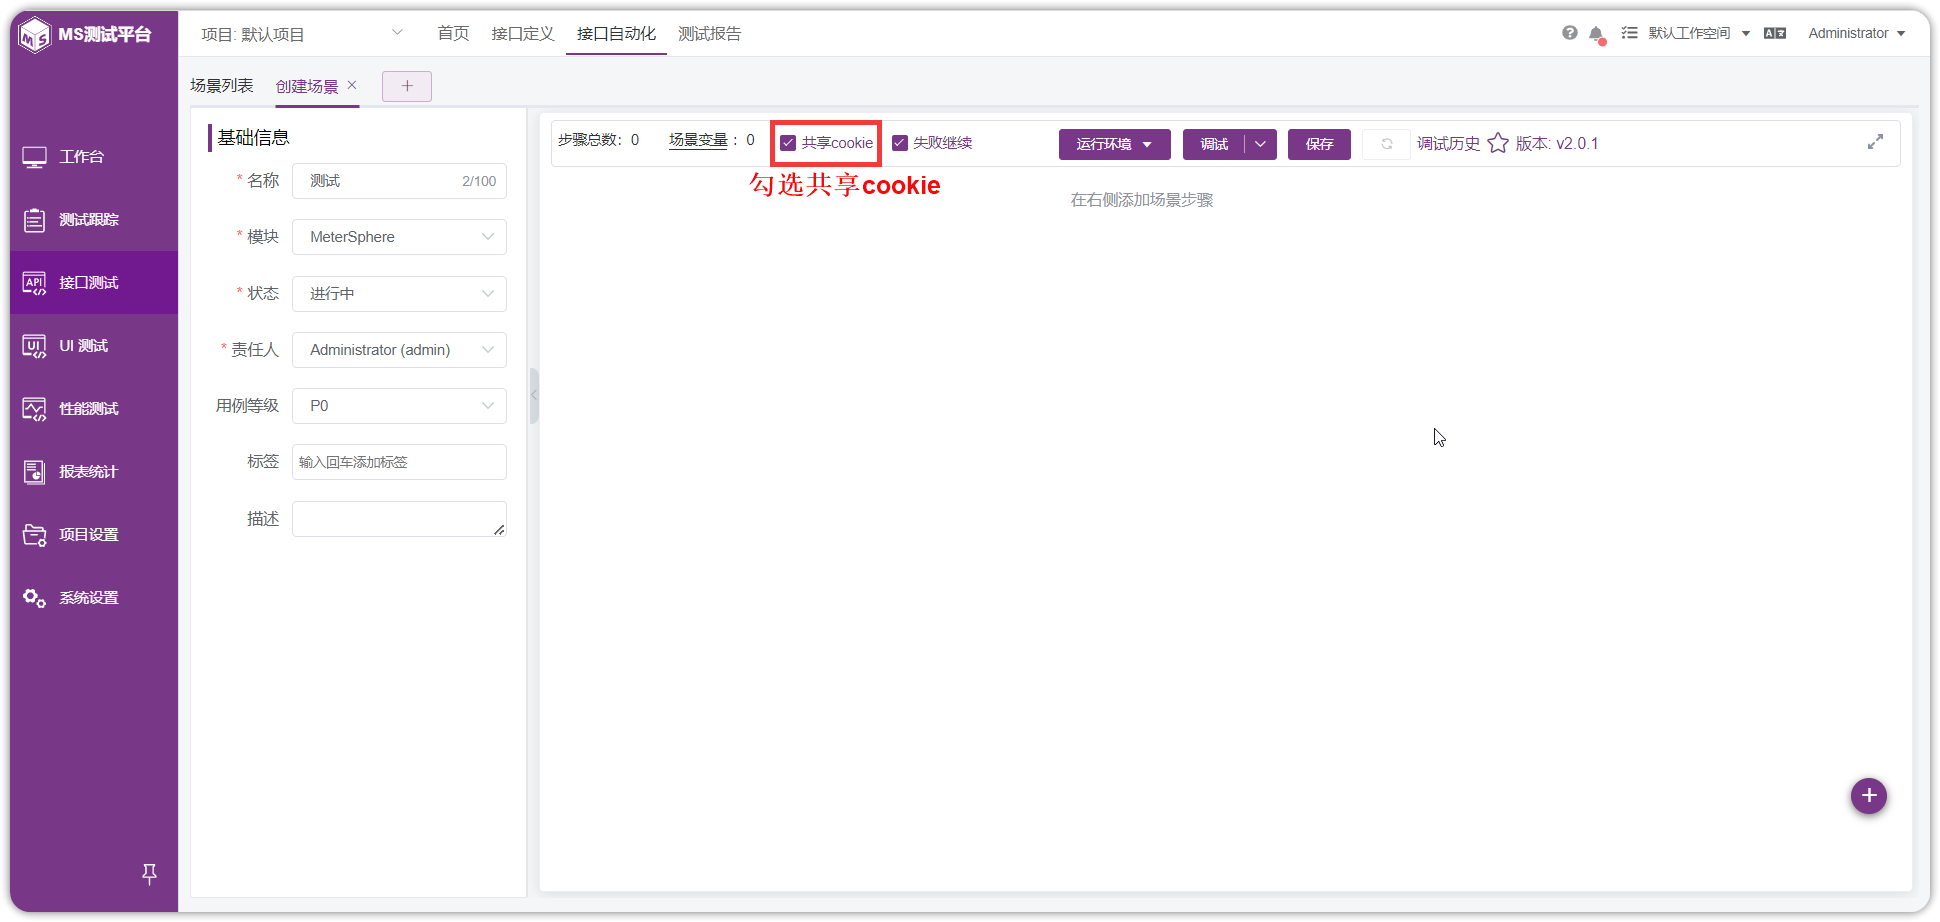Click the task list icon in the header

pos(1629,33)
